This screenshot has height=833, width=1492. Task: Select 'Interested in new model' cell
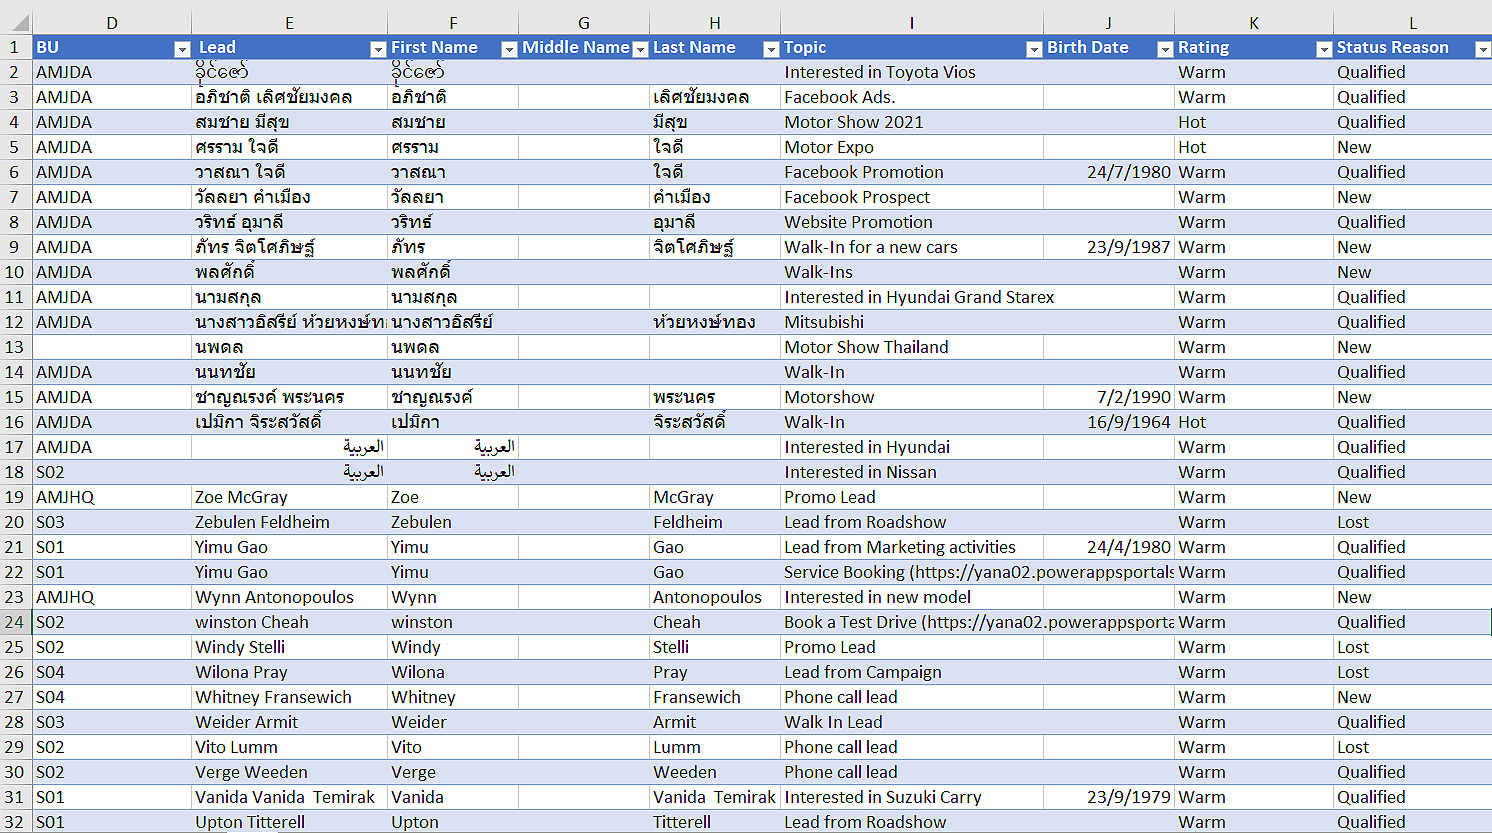point(911,597)
